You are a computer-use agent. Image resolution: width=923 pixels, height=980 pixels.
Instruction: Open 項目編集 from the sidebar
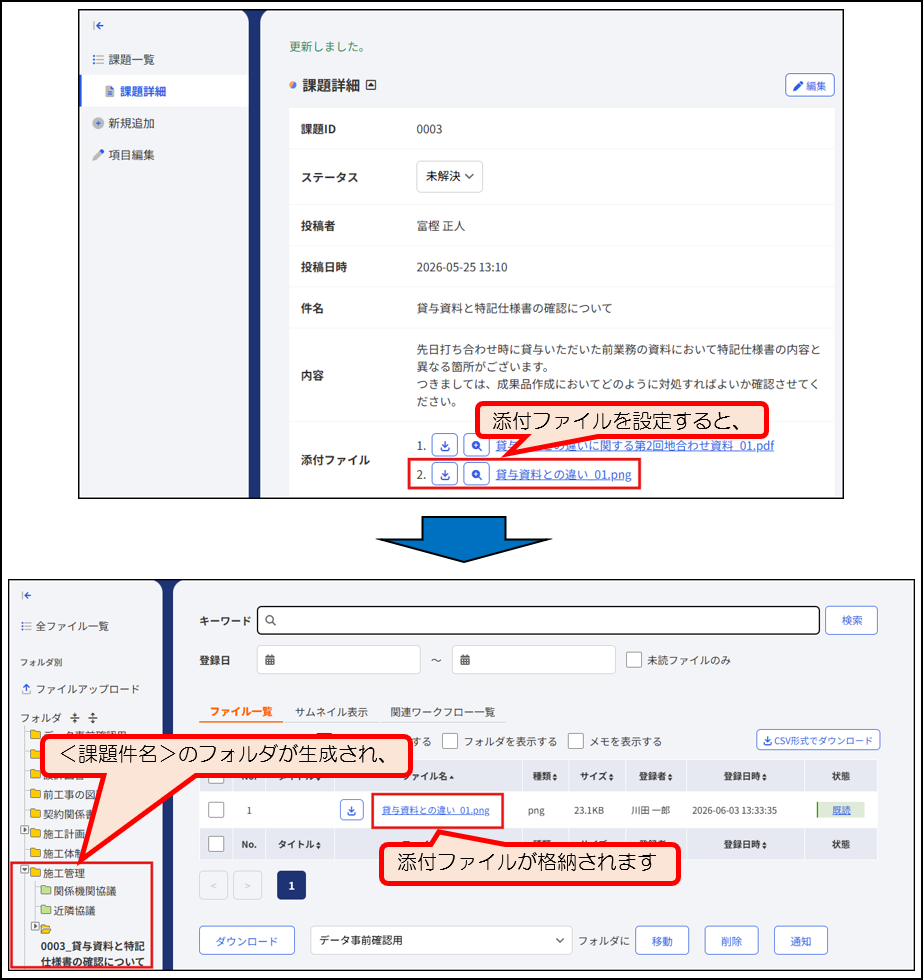click(124, 154)
